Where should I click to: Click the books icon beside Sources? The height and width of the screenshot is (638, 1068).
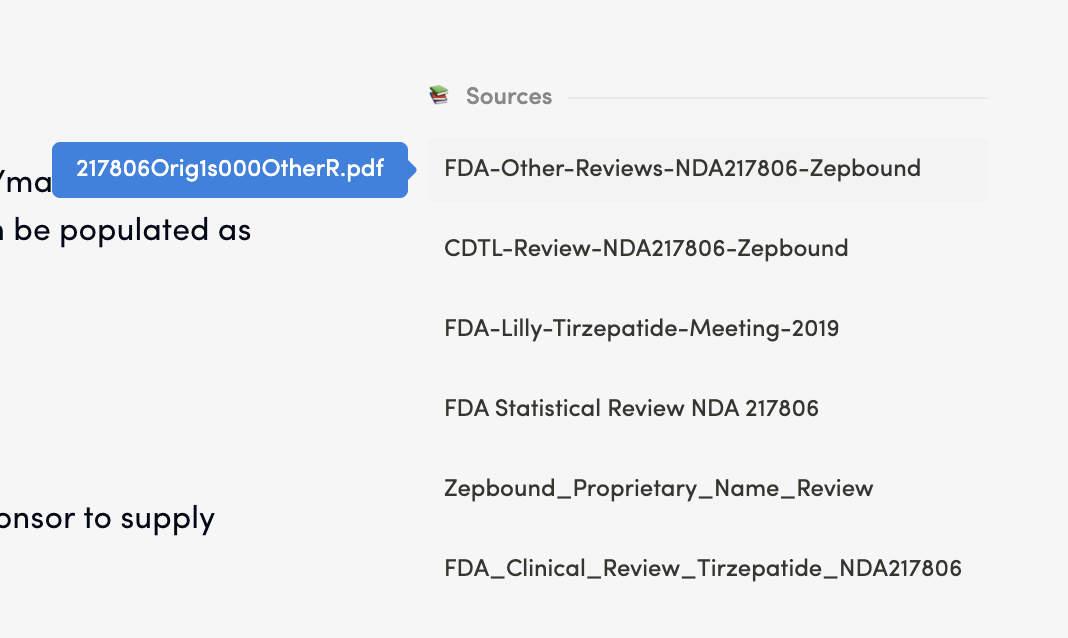[439, 96]
